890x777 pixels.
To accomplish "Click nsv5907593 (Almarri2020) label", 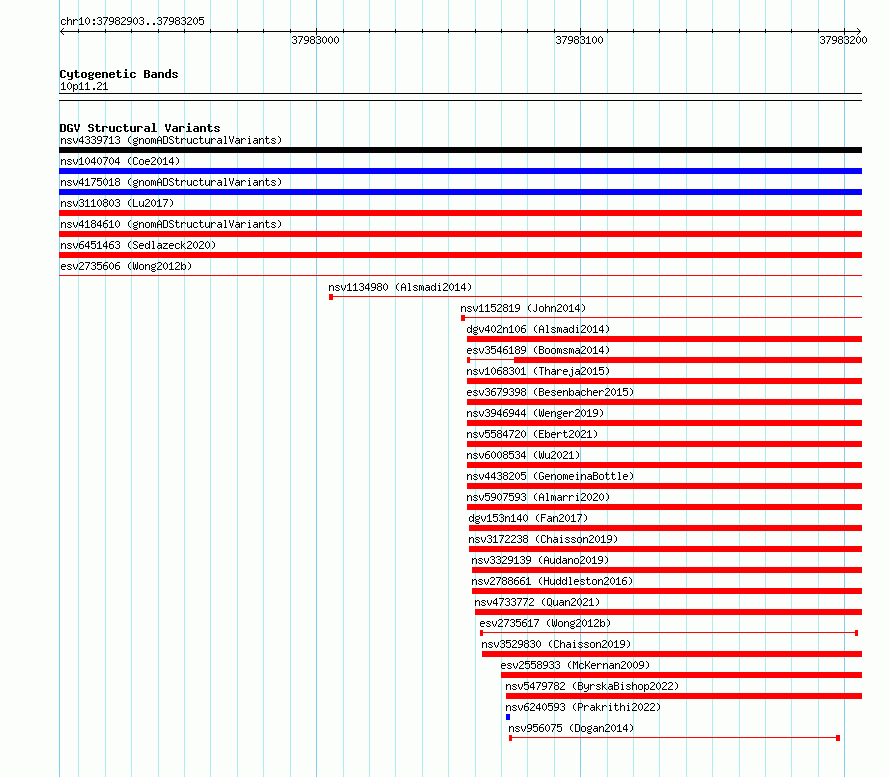I will tap(538, 497).
